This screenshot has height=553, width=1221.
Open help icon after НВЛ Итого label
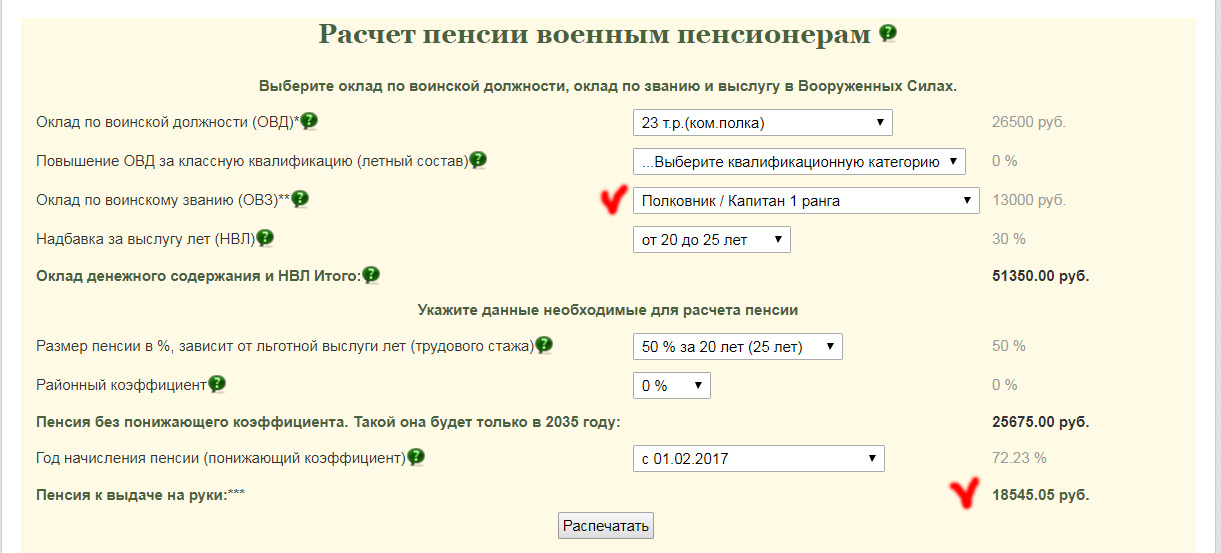pos(370,274)
